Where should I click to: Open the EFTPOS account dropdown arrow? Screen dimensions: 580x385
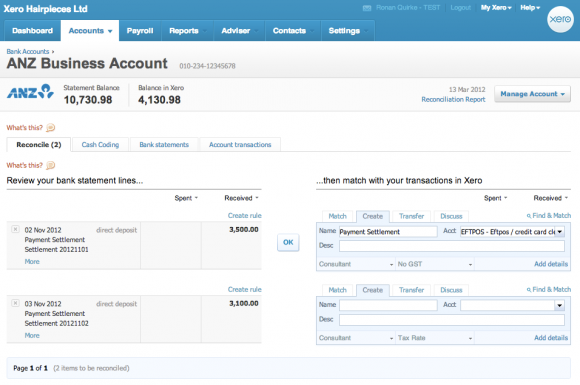(560, 232)
